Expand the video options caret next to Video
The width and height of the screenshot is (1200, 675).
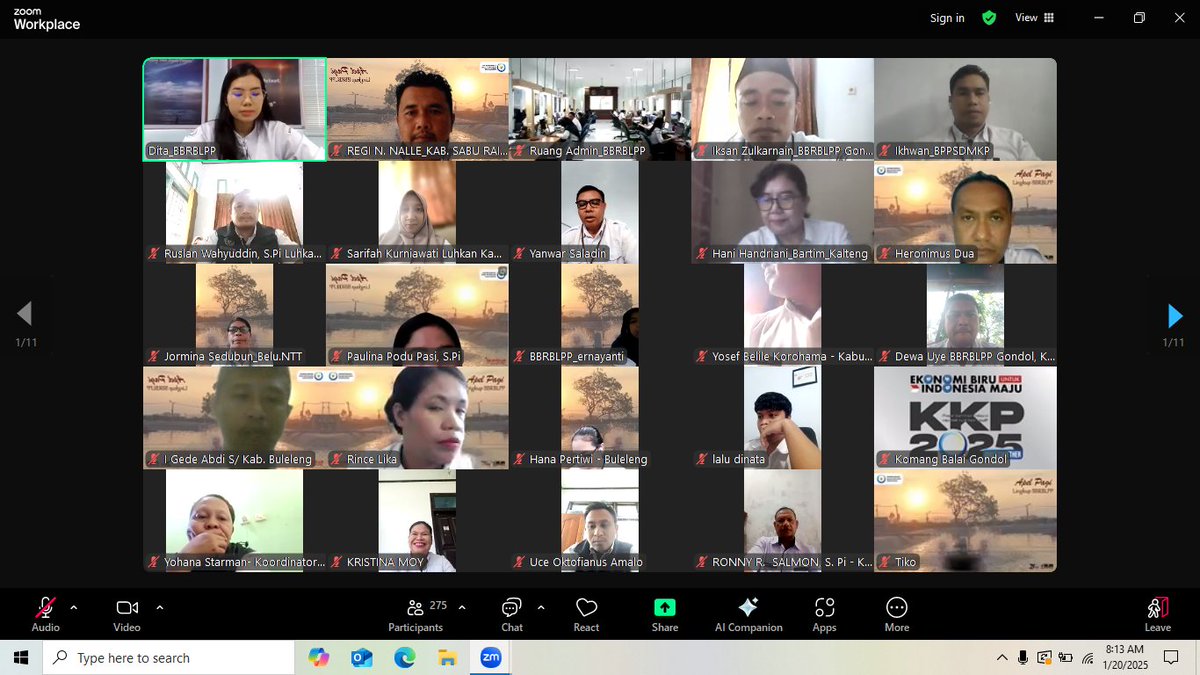(x=159, y=607)
